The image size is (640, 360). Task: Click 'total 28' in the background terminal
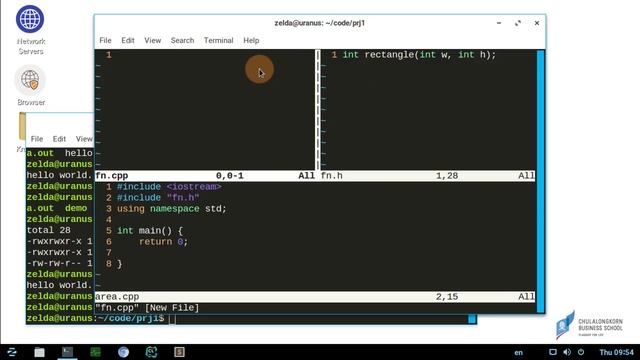[x=49, y=230]
